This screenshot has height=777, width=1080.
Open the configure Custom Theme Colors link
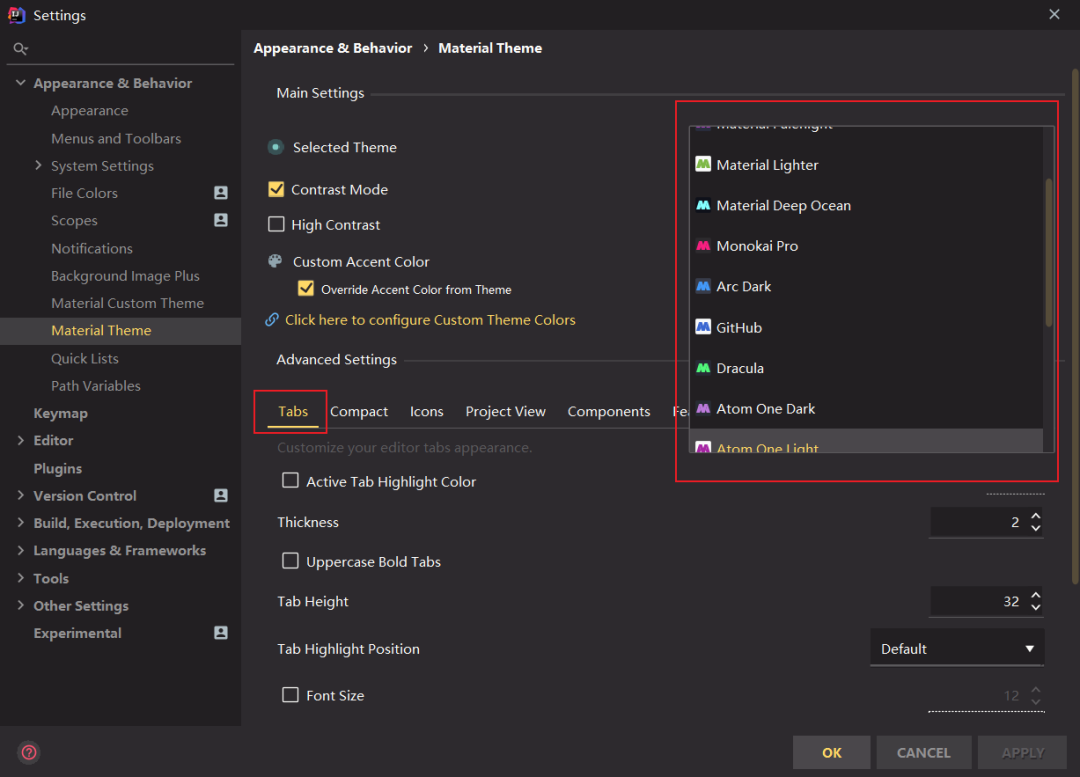pos(430,320)
